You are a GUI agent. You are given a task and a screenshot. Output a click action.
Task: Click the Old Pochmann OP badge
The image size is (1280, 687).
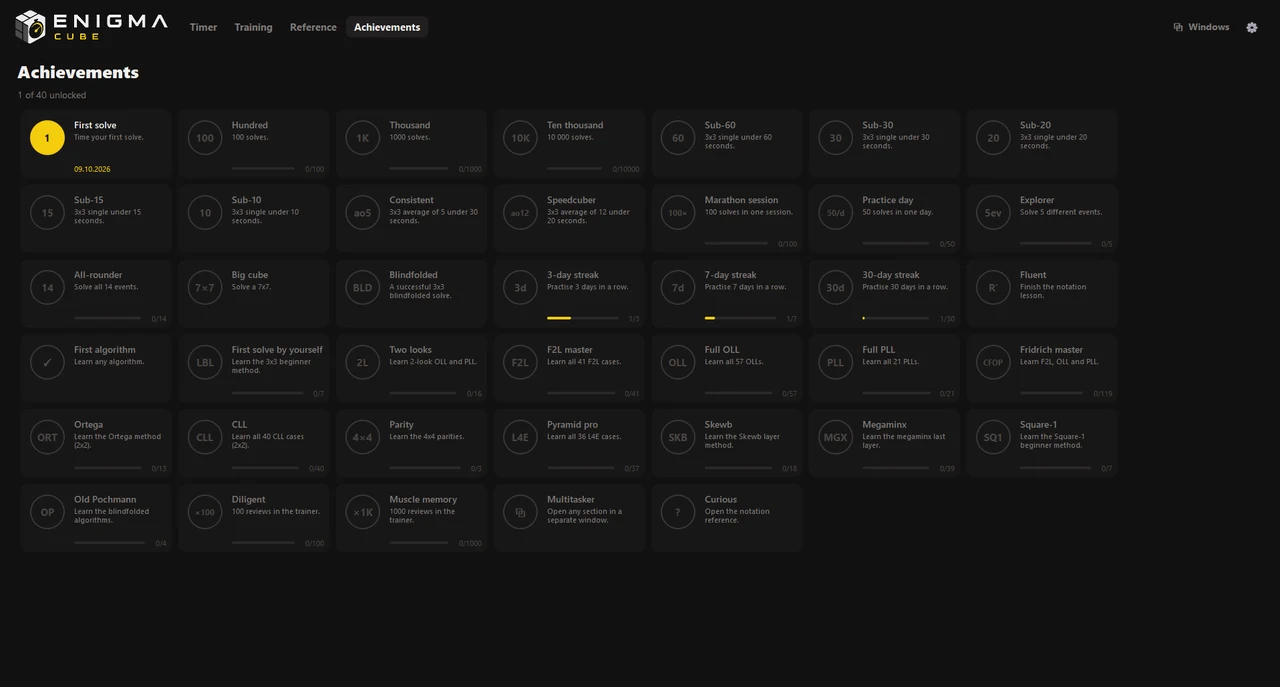47,513
